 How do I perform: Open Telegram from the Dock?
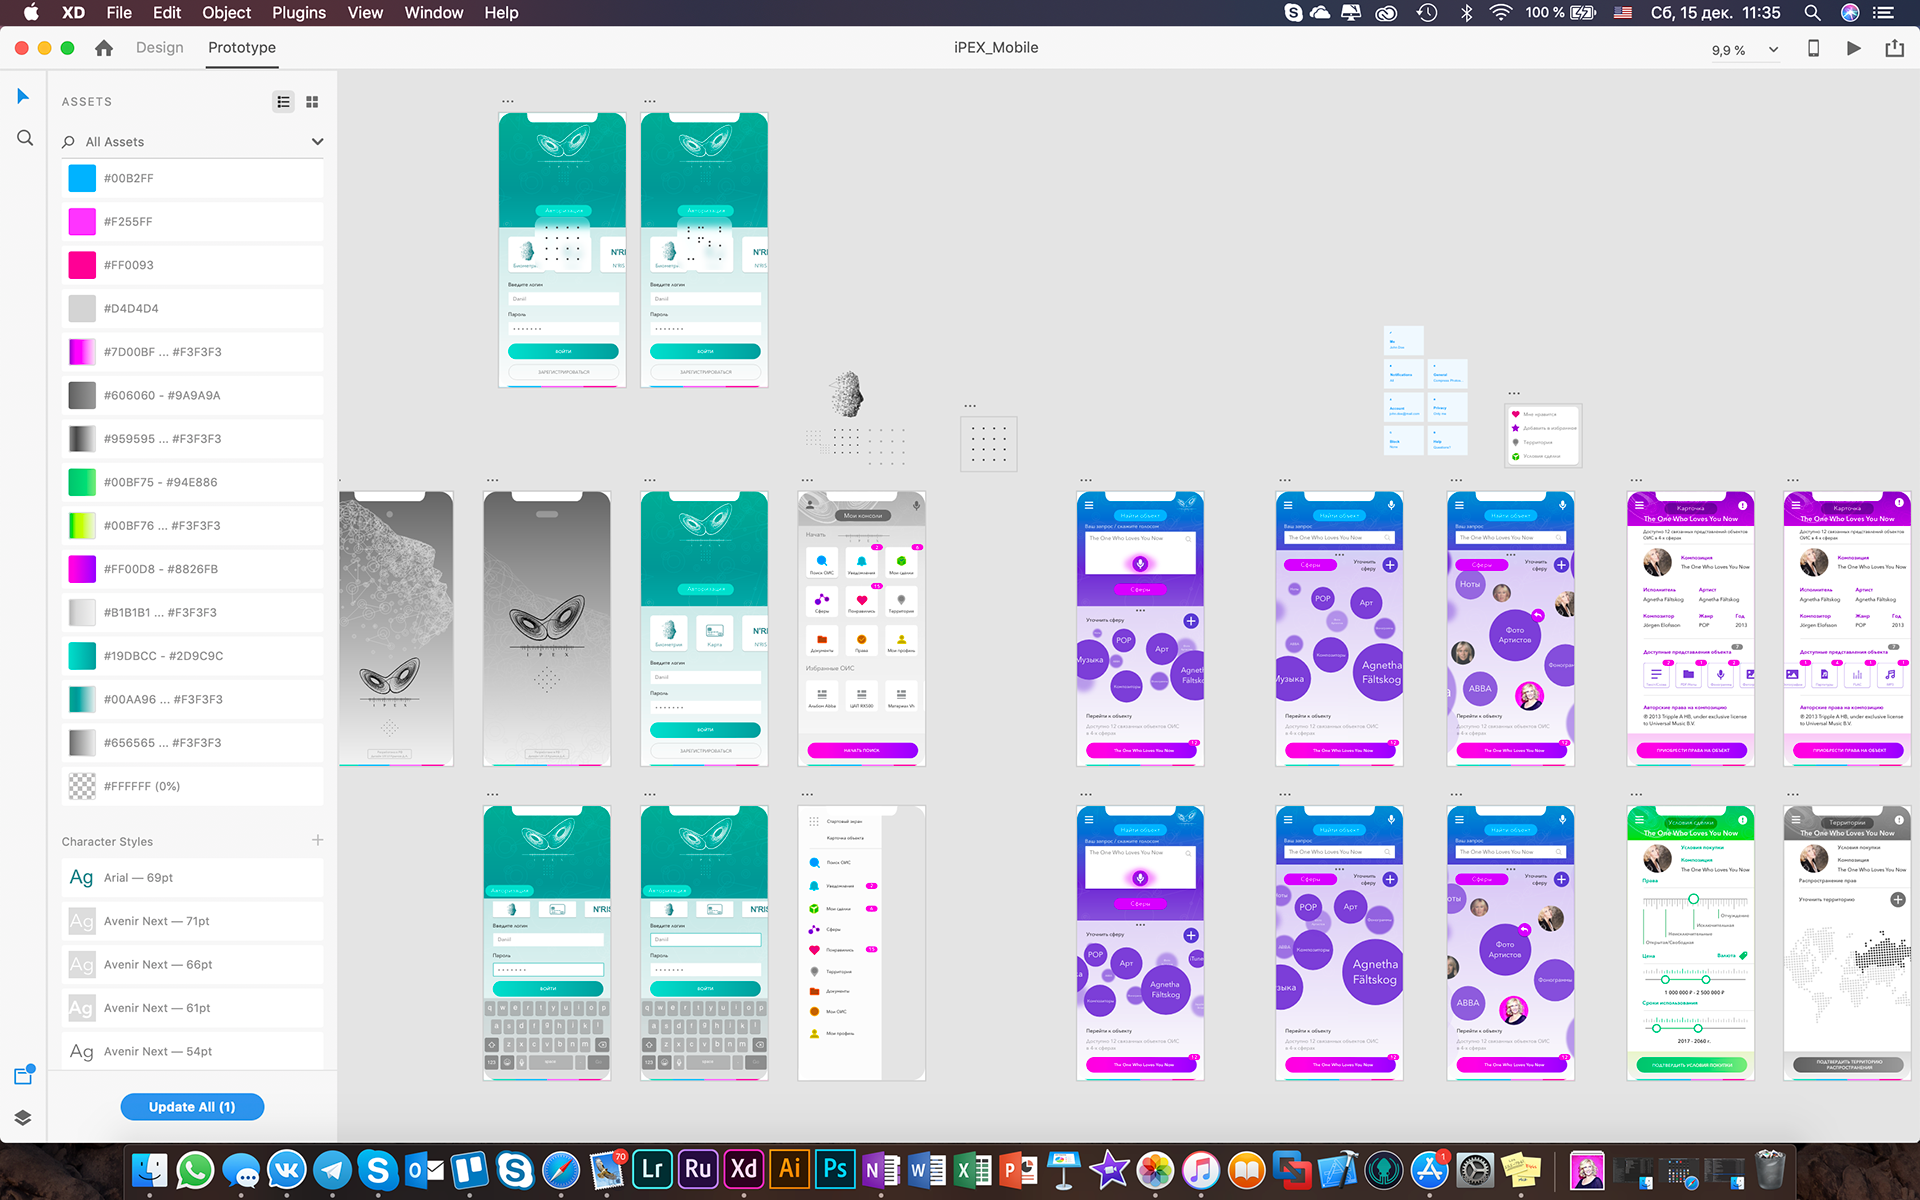coord(332,1169)
